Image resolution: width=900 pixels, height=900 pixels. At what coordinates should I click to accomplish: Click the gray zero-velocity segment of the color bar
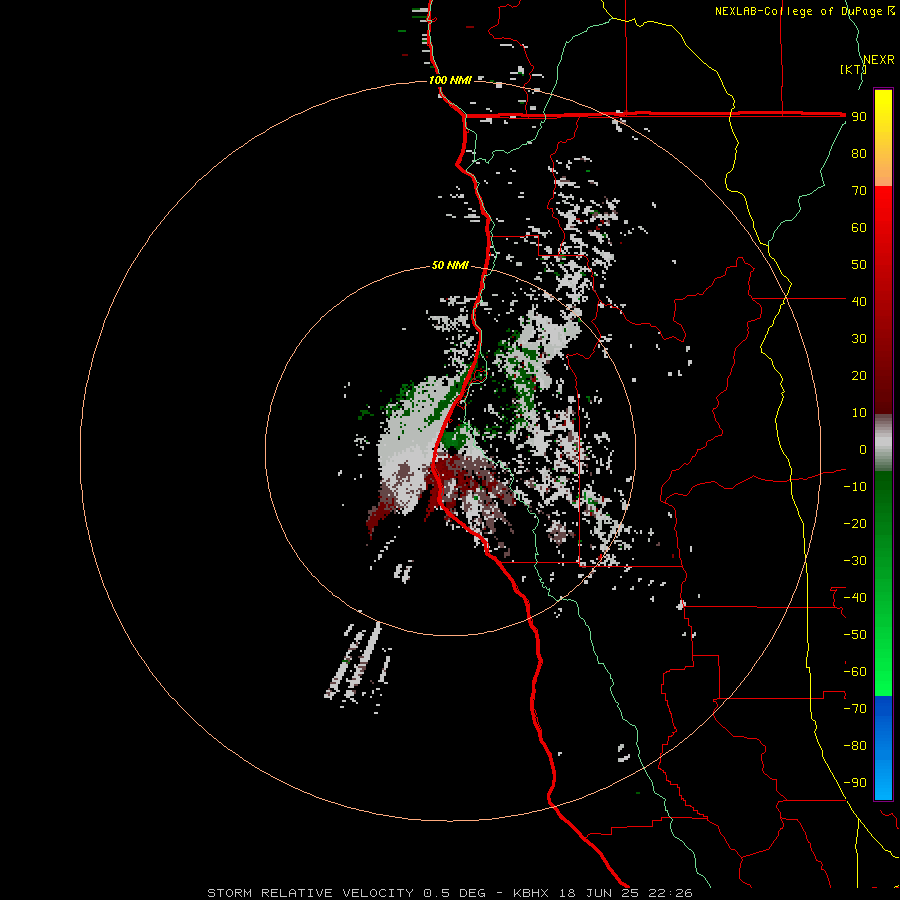883,443
